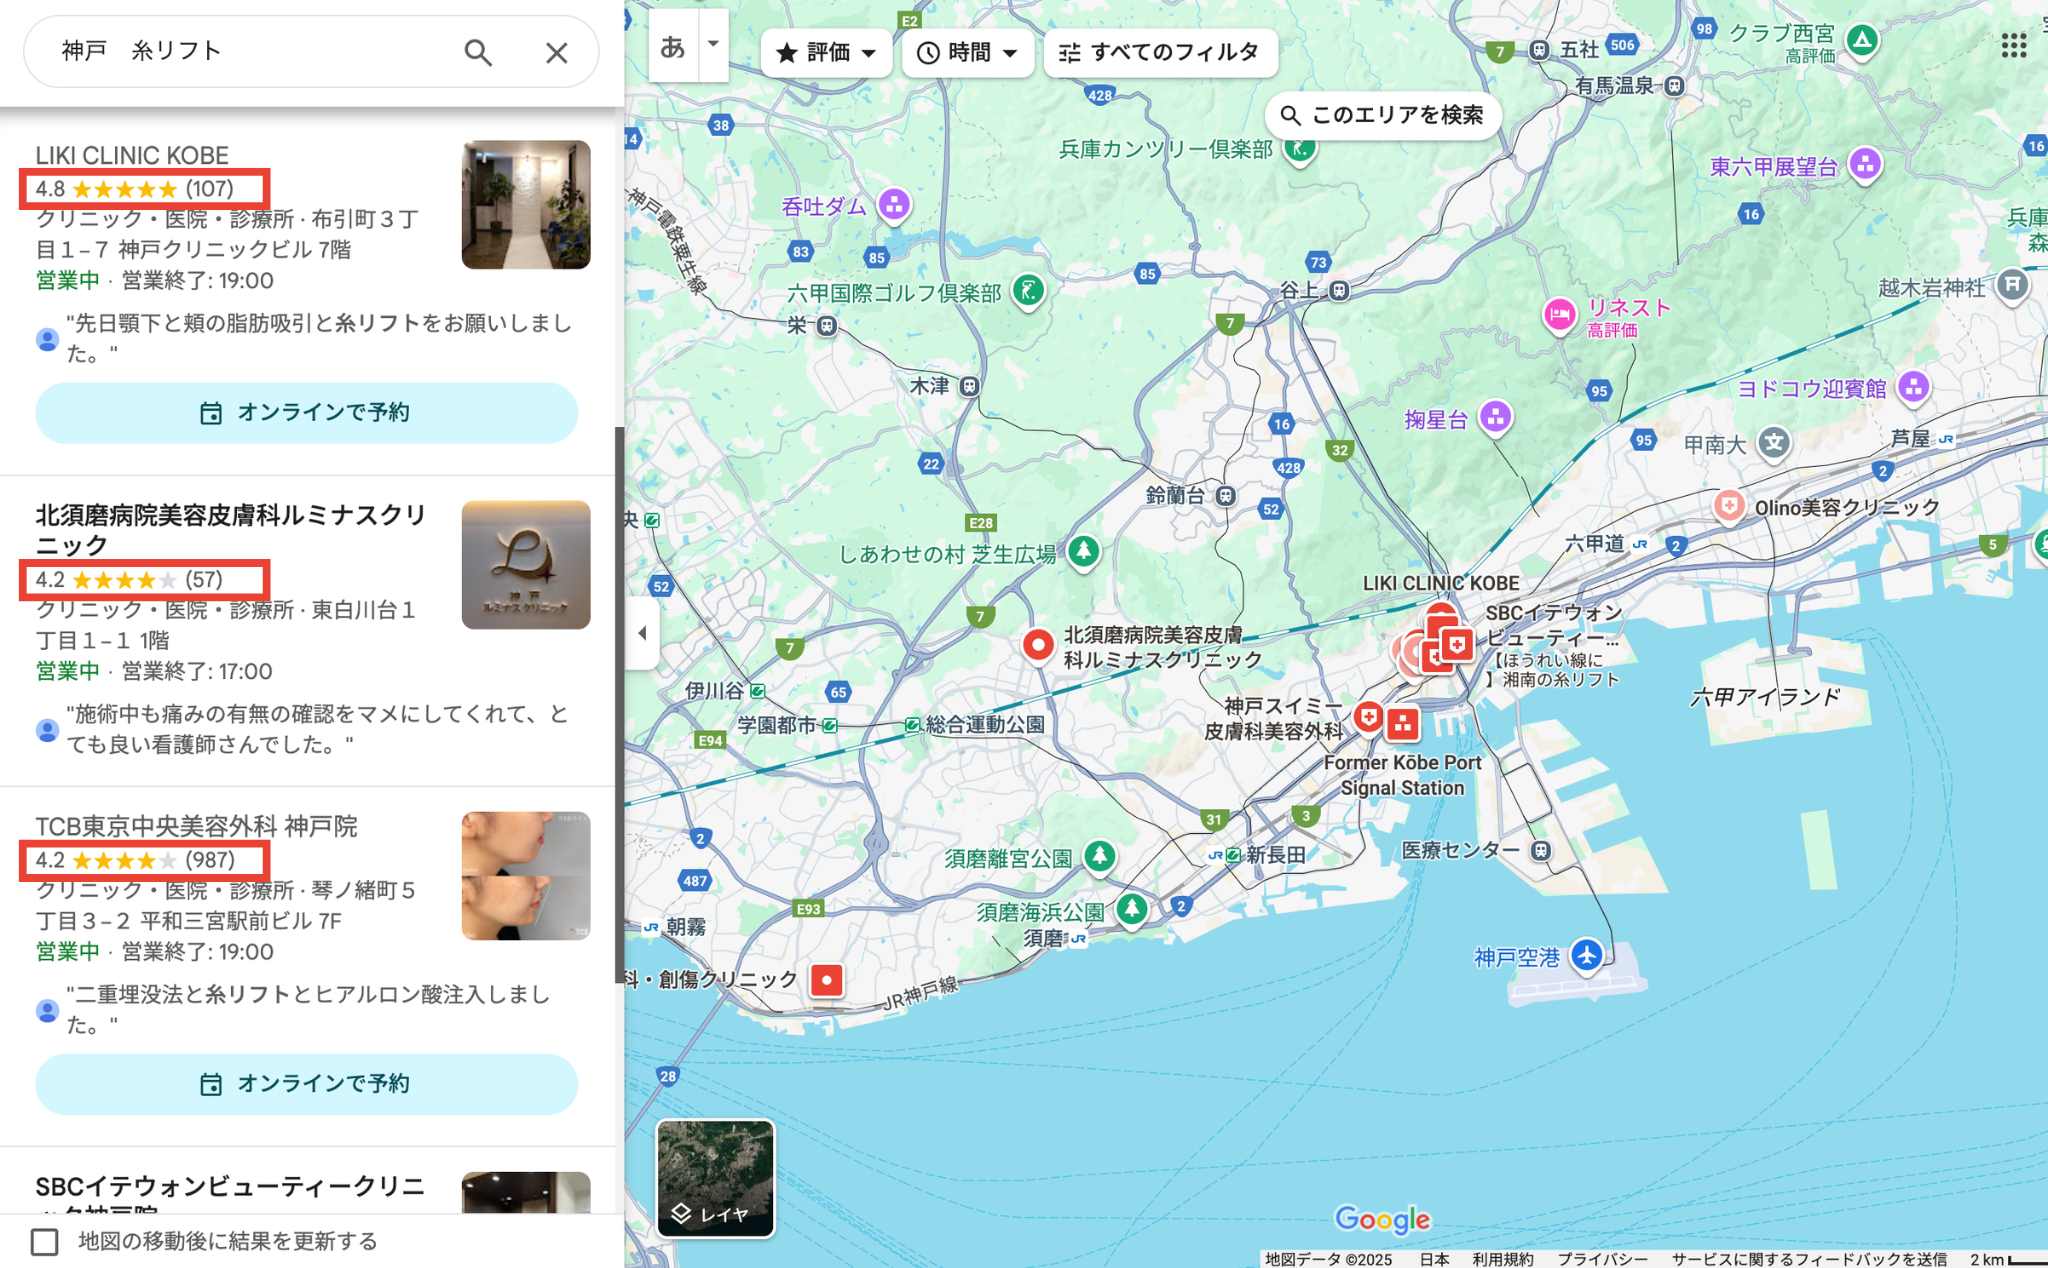Click the 神戸空港 airport icon

point(1586,954)
